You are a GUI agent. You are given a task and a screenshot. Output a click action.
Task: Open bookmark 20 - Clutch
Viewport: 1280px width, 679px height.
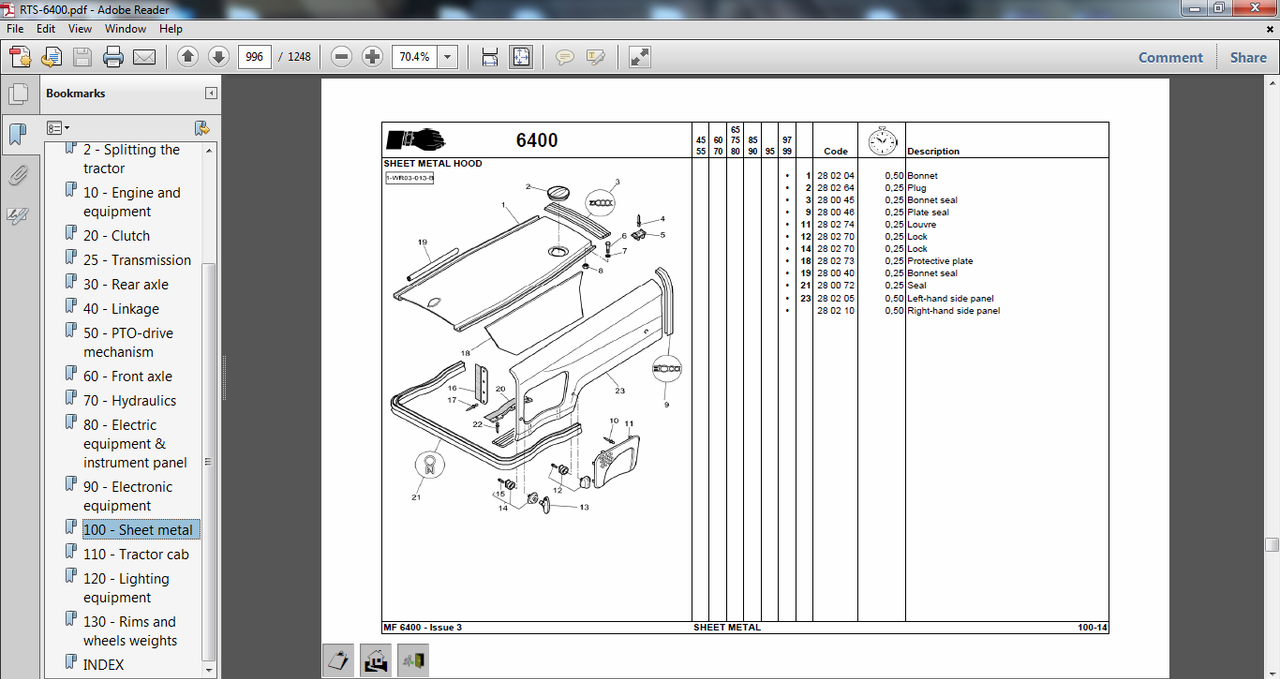[117, 236]
